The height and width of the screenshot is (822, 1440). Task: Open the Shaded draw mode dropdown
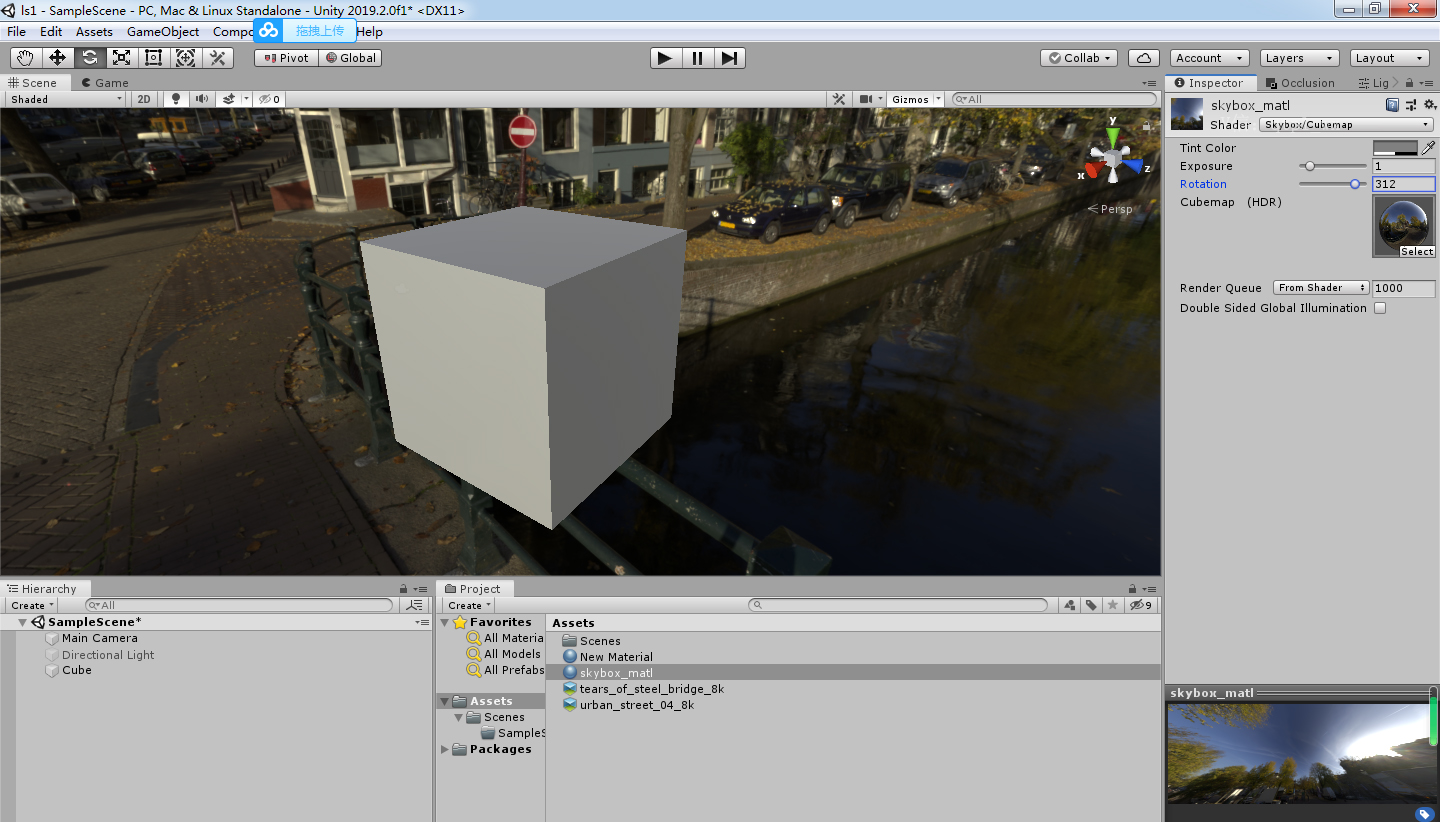tap(66, 99)
